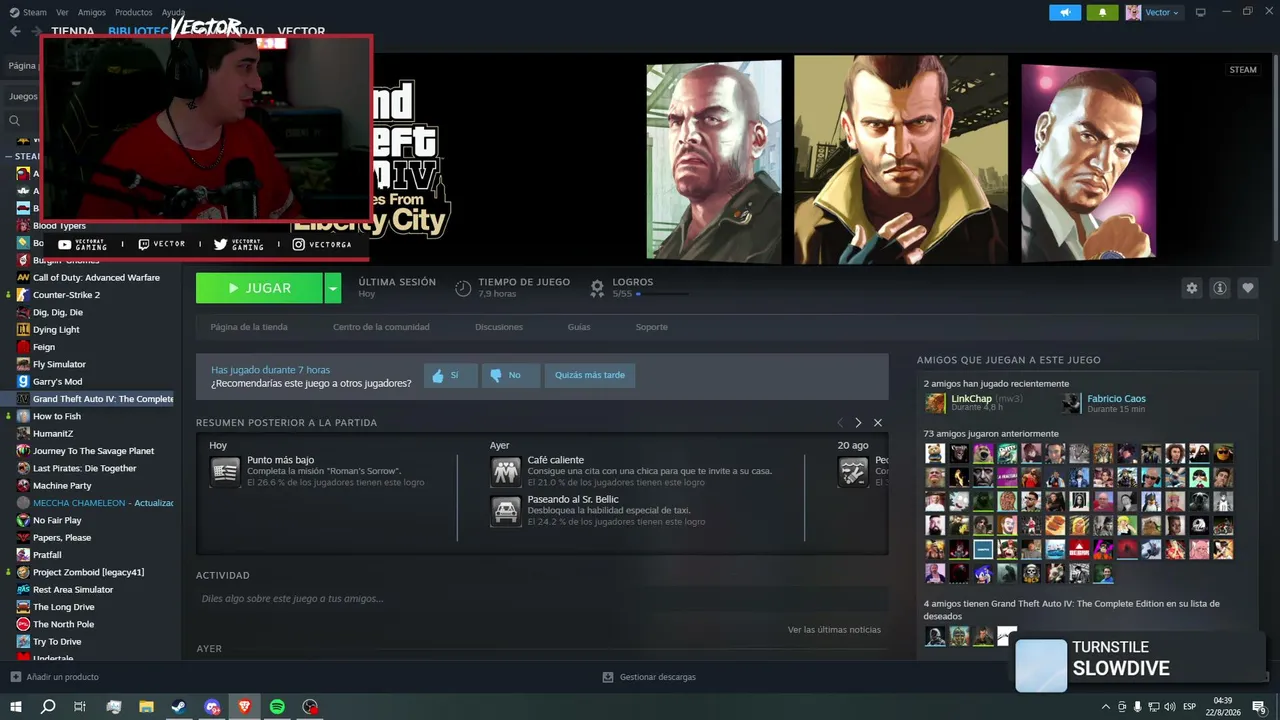Image resolution: width=1280 pixels, height=720 pixels.
Task: Open the LOGROS achievements trophy icon
Action: (x=597, y=288)
